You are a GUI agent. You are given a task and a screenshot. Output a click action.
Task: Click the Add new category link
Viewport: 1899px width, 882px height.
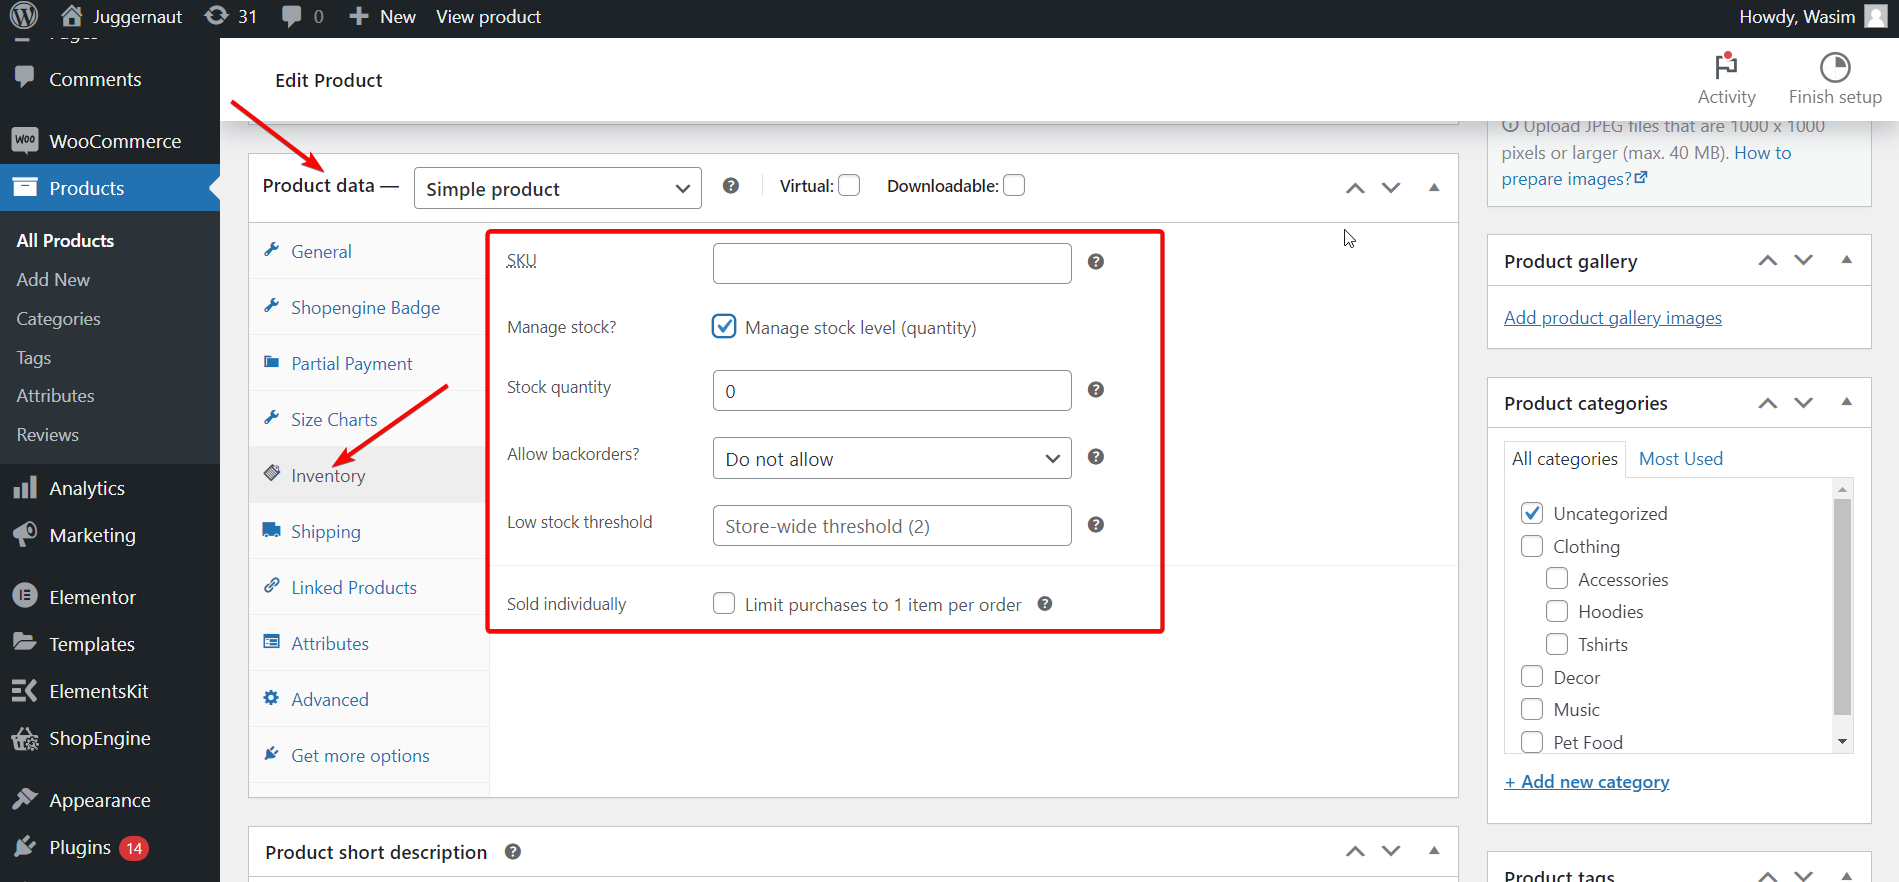coord(1587,781)
